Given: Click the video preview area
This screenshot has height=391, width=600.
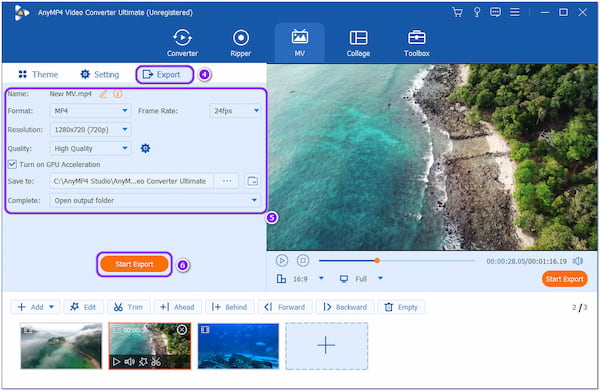Looking at the screenshot, I should [432, 157].
